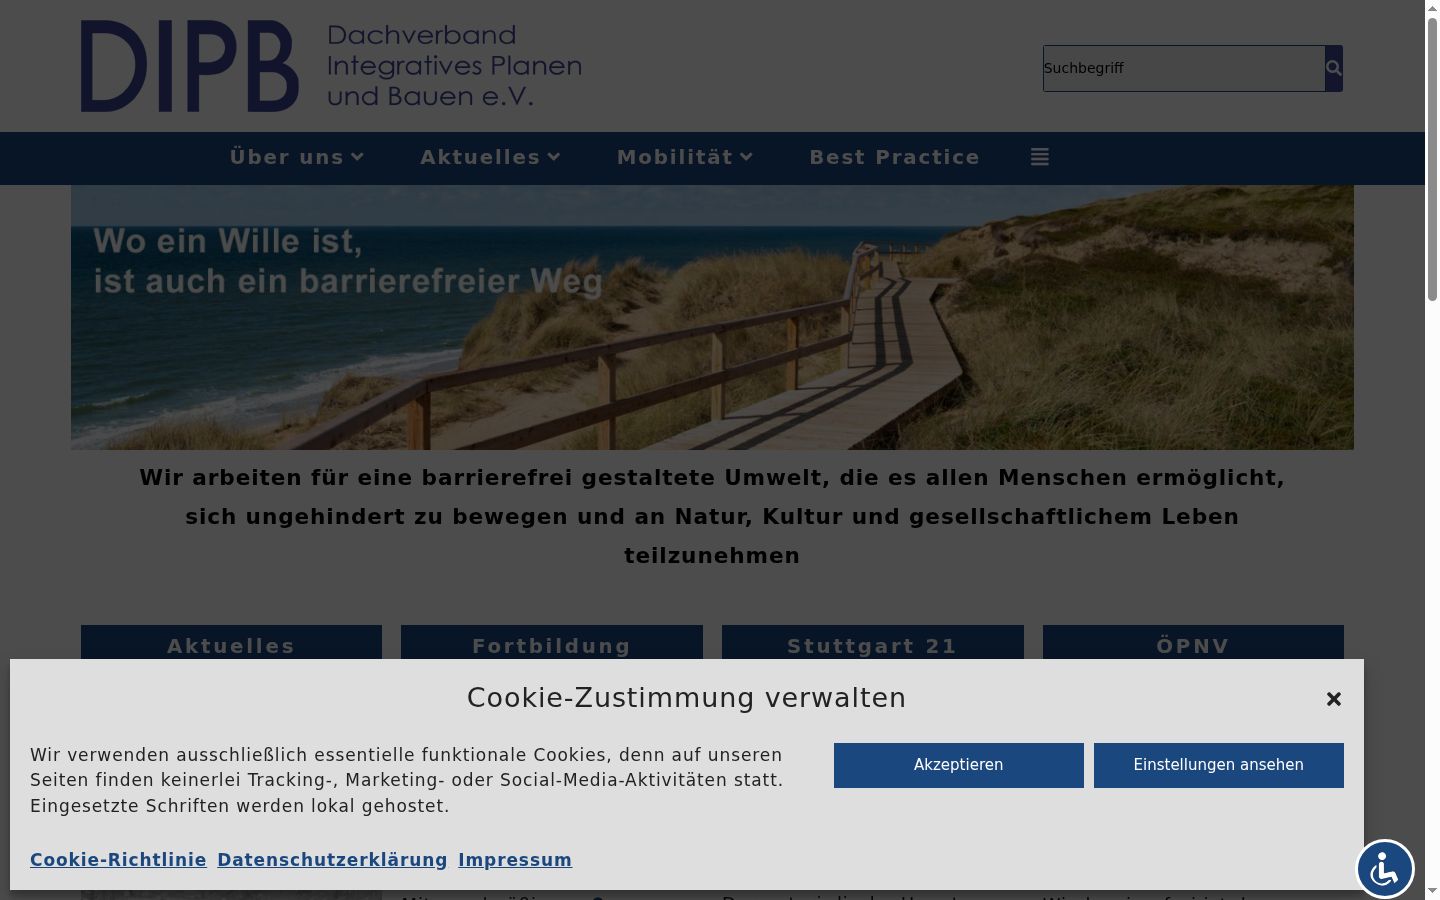This screenshot has height=900, width=1440.
Task: Select the Aktuelles category tile
Action: 231,643
